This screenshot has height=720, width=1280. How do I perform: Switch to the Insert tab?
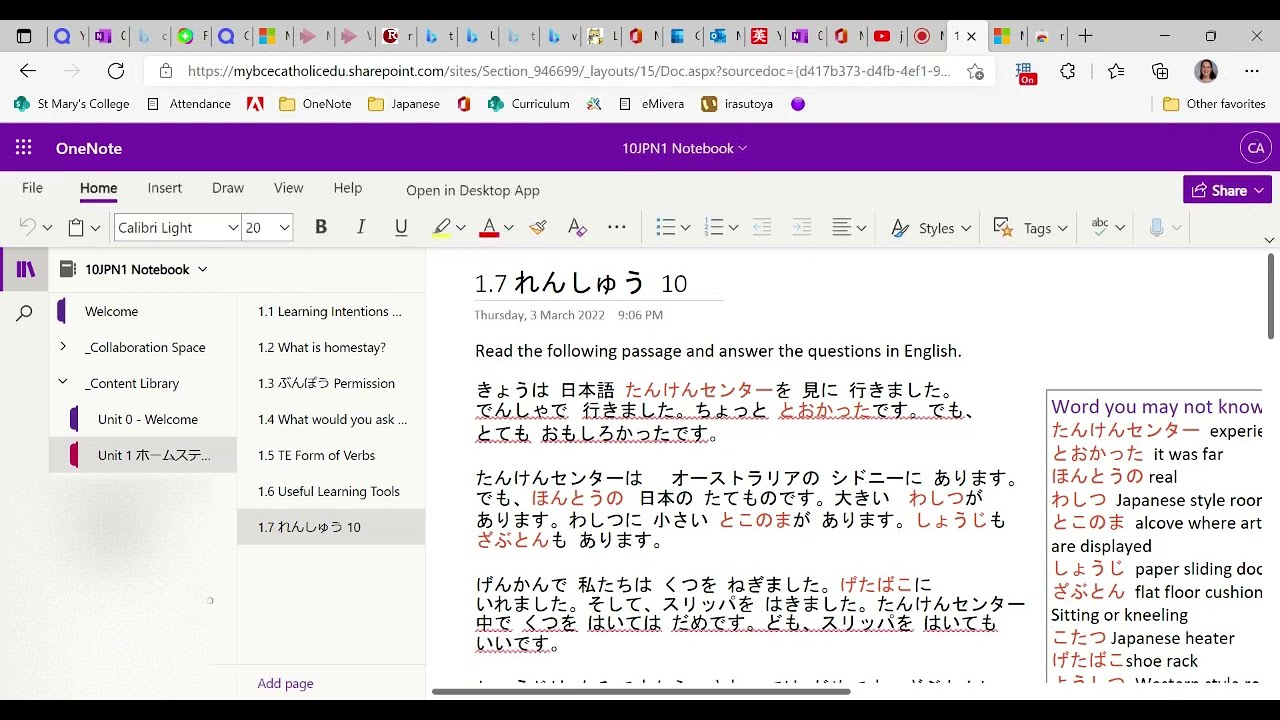coord(165,188)
